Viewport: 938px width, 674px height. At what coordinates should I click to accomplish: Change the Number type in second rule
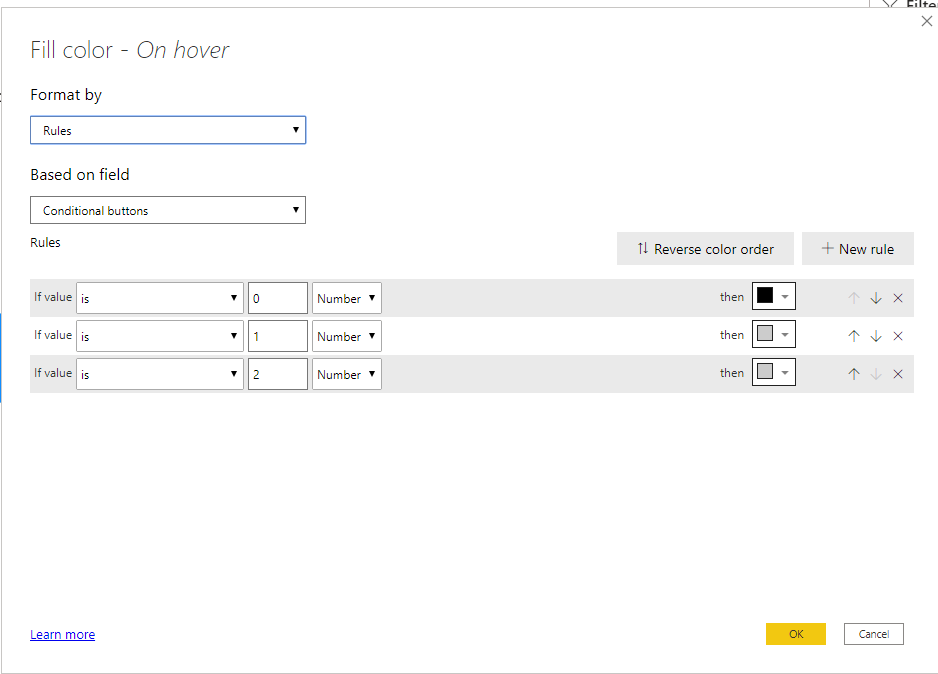(346, 336)
